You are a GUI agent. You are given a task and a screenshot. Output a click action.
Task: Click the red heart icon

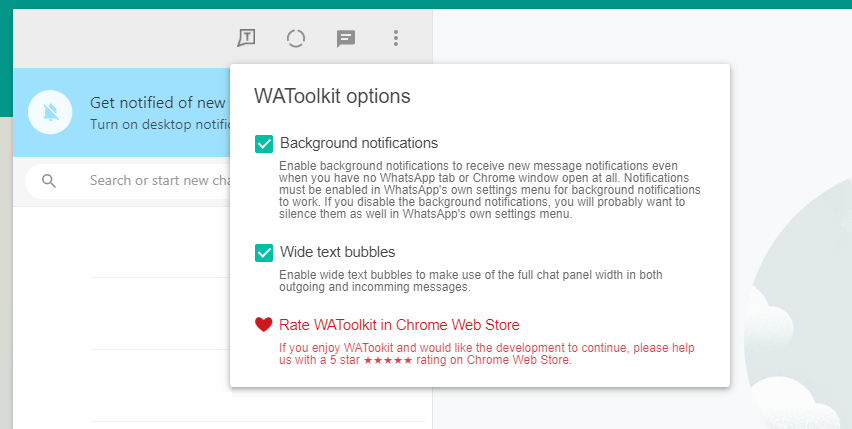pyautogui.click(x=264, y=324)
